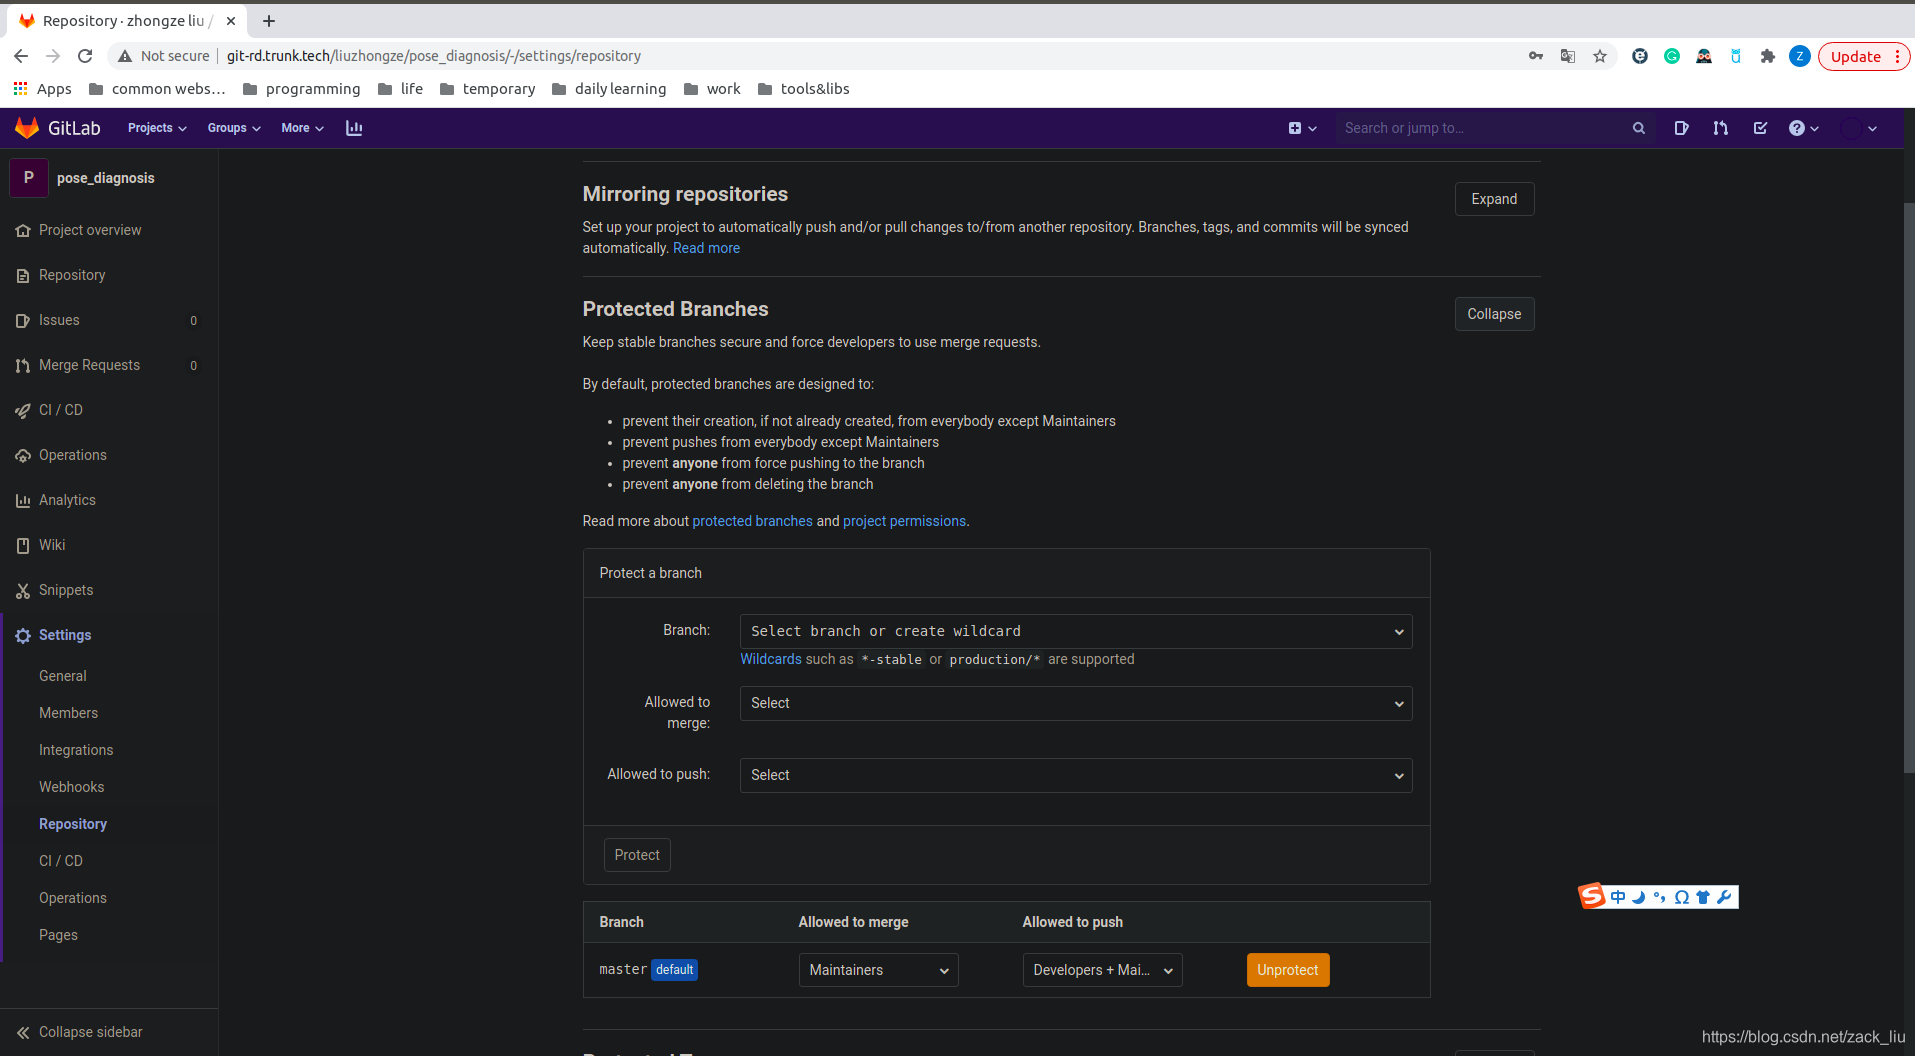Open the daily learning bookmarks folder
The height and width of the screenshot is (1056, 1915).
pos(609,89)
